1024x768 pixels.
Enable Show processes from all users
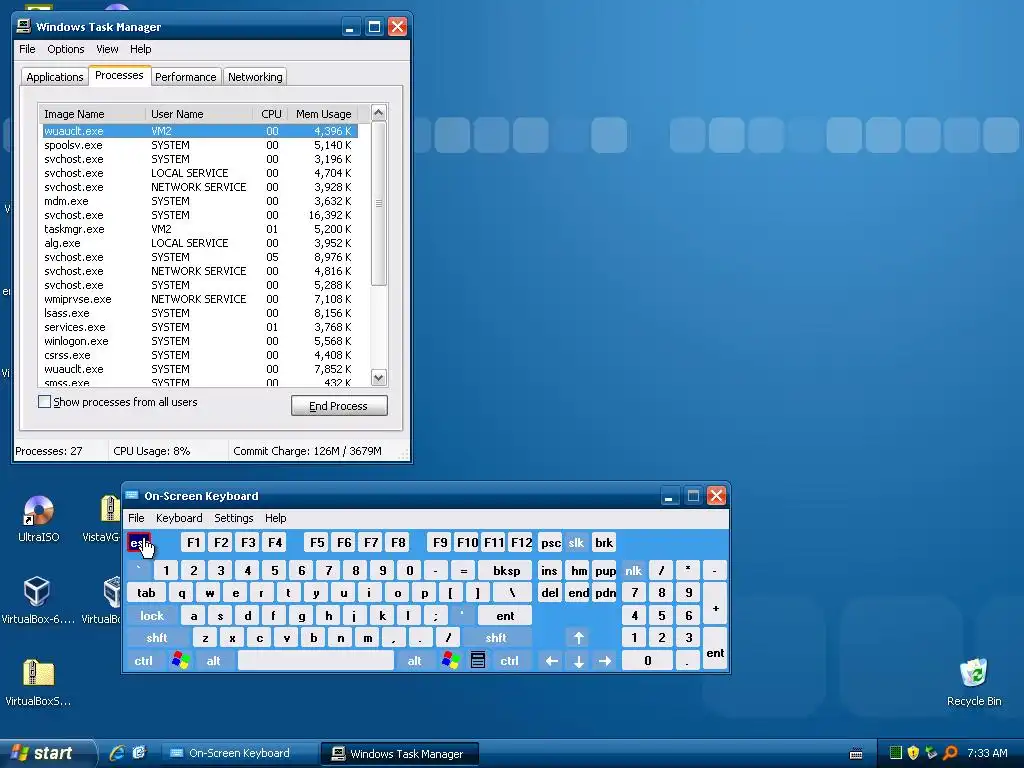44,402
